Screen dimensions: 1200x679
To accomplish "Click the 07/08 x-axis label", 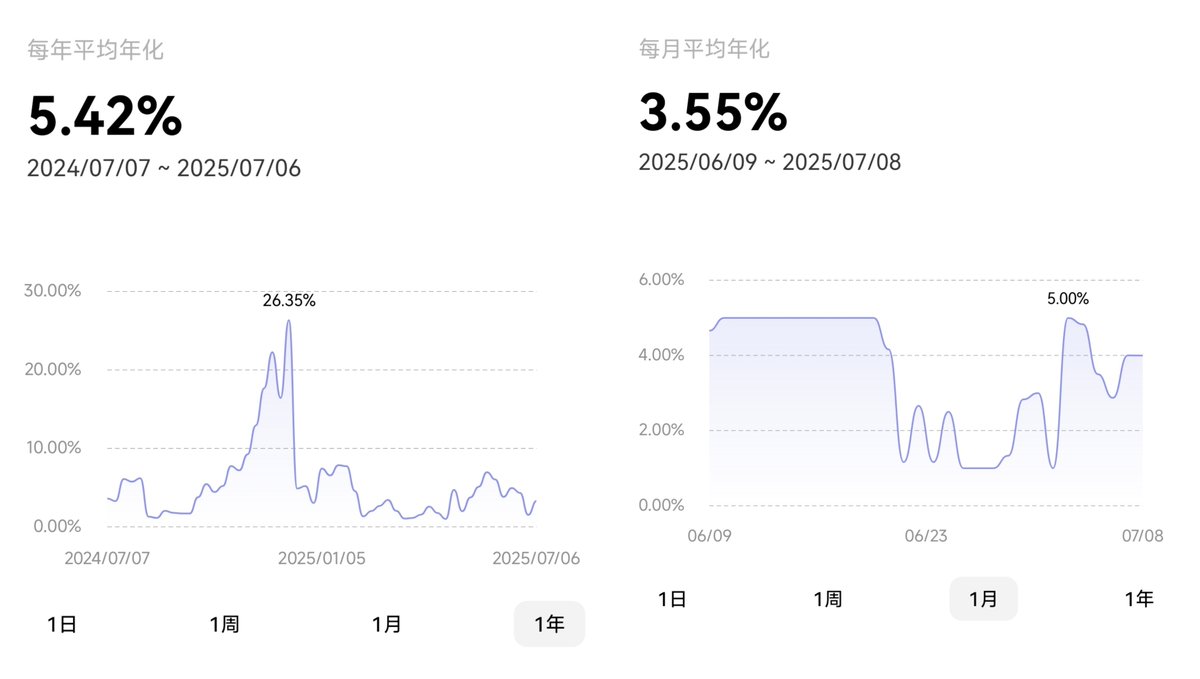I will (1142, 537).
